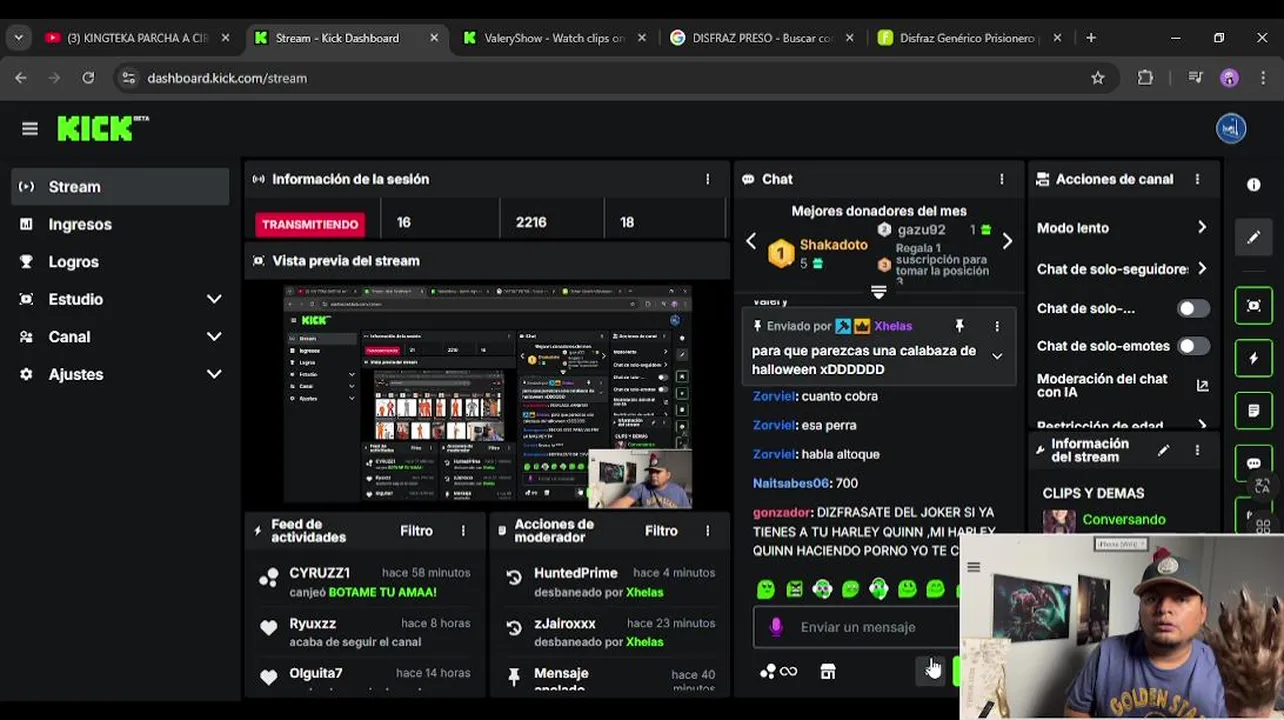Insert the first green emote in chat

[766, 590]
